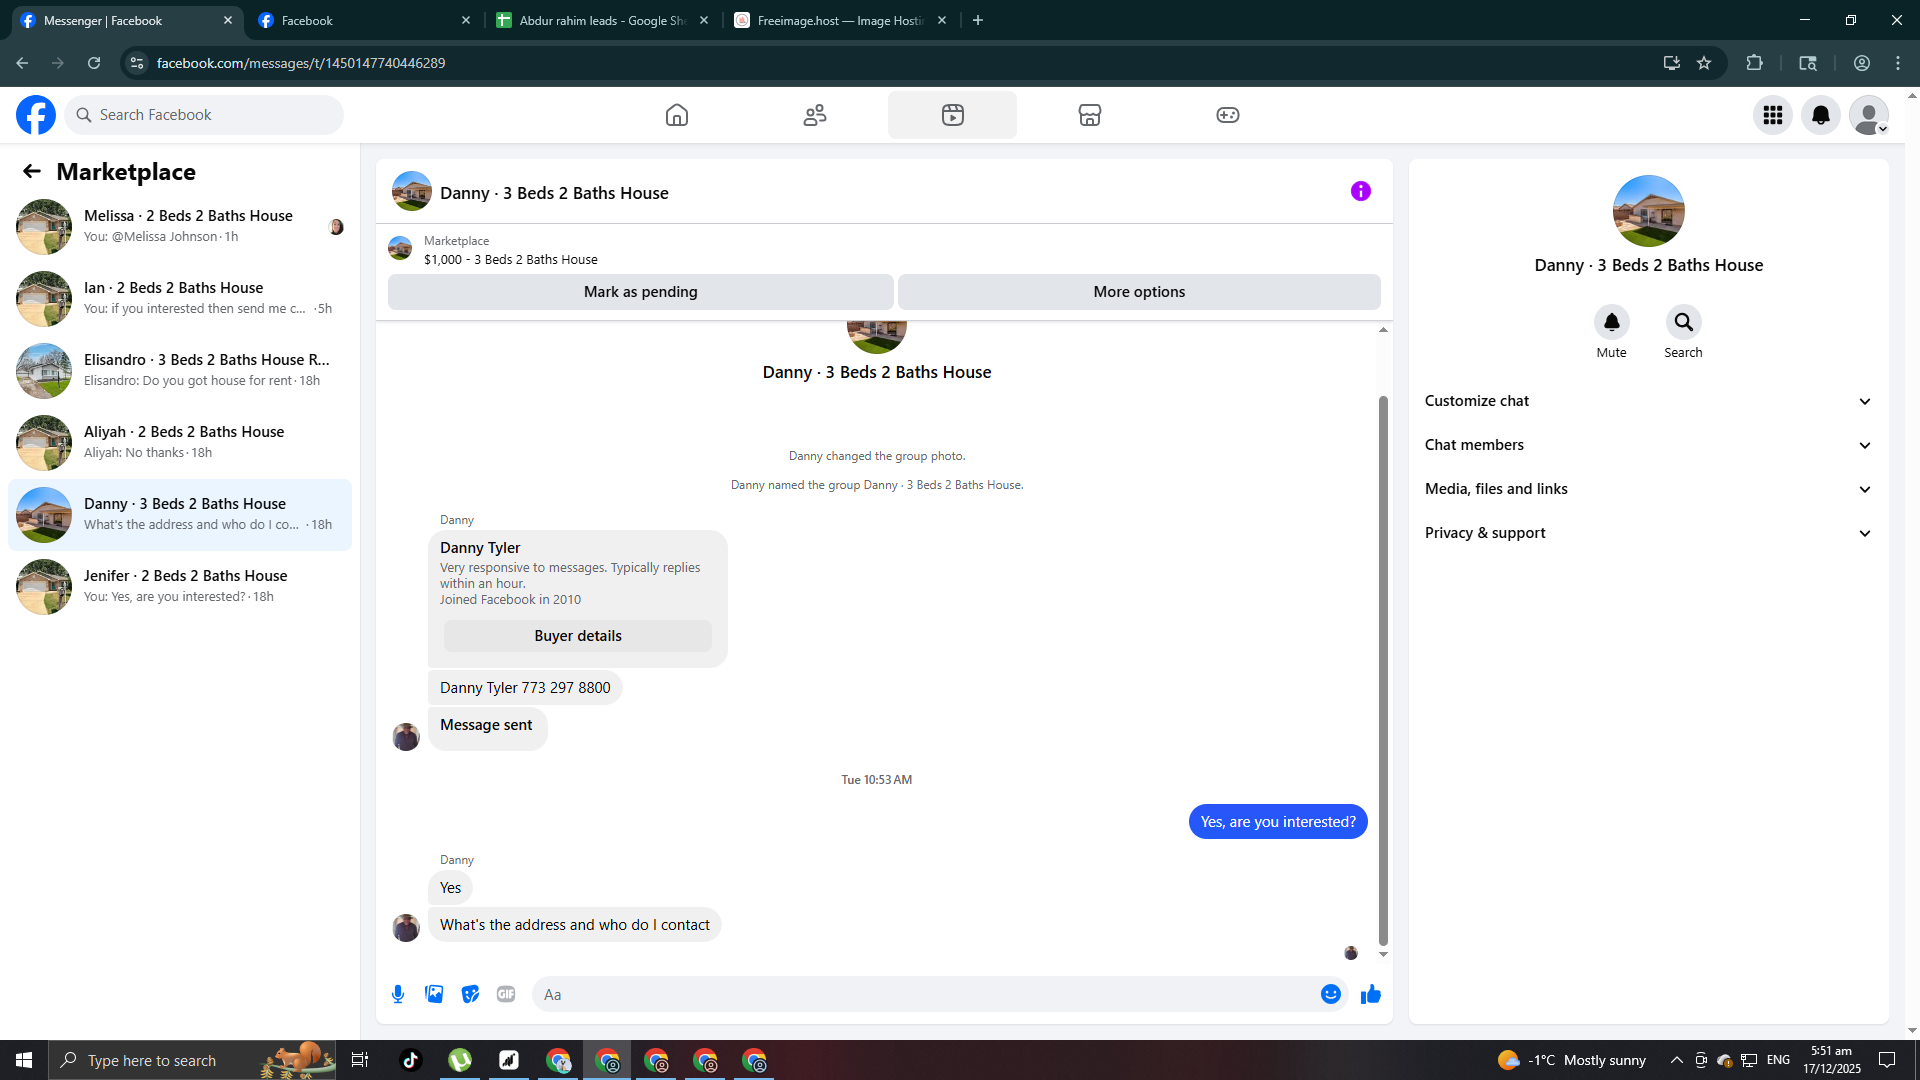This screenshot has height=1080, width=1920.
Task: Go to the Facebook Home tab
Action: coord(677,115)
